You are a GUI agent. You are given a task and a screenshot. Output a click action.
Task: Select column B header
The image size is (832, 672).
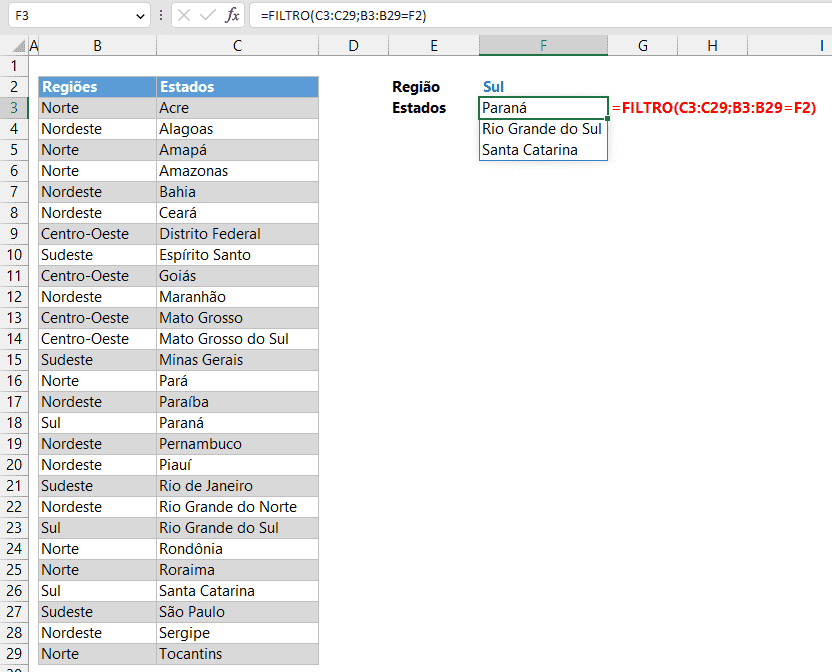[98, 46]
